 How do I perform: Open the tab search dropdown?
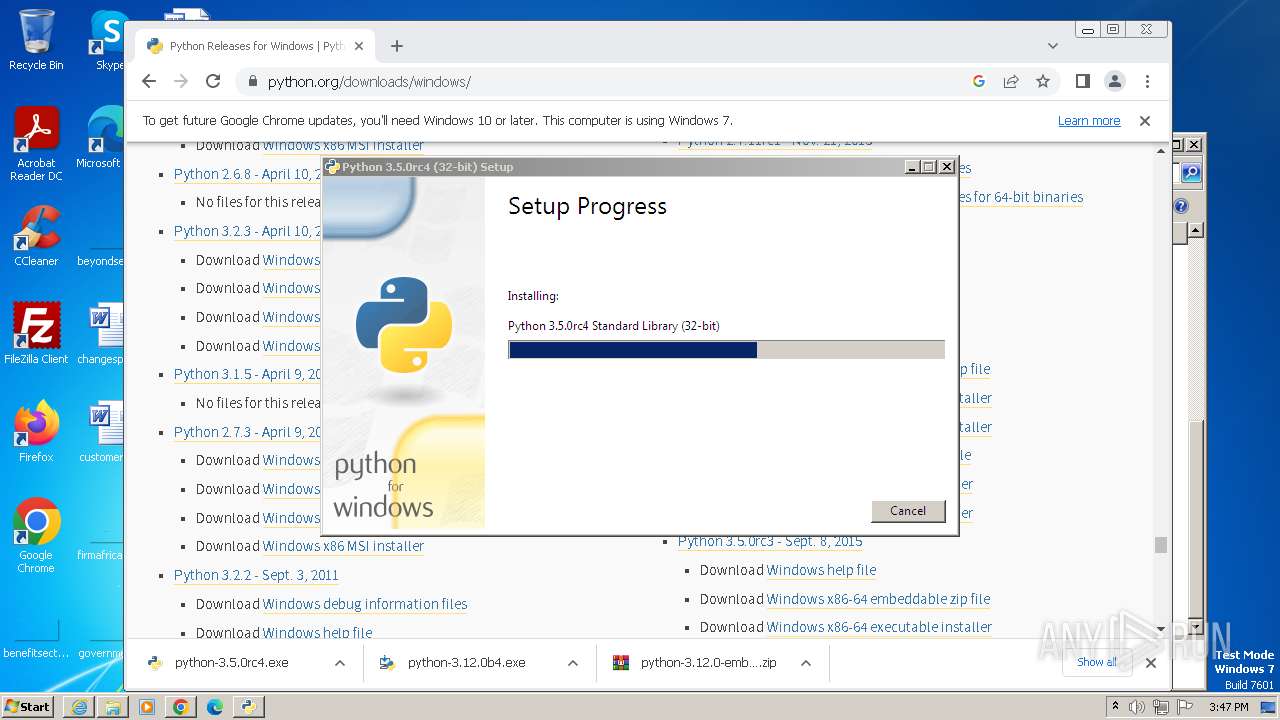click(x=1053, y=46)
